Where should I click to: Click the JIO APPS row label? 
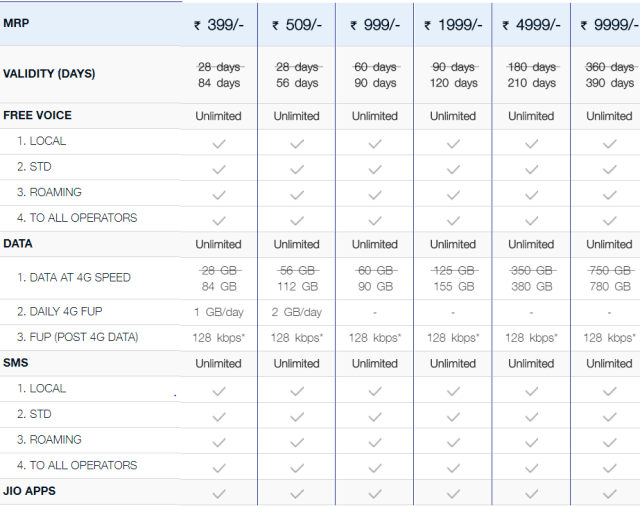[x=29, y=491]
